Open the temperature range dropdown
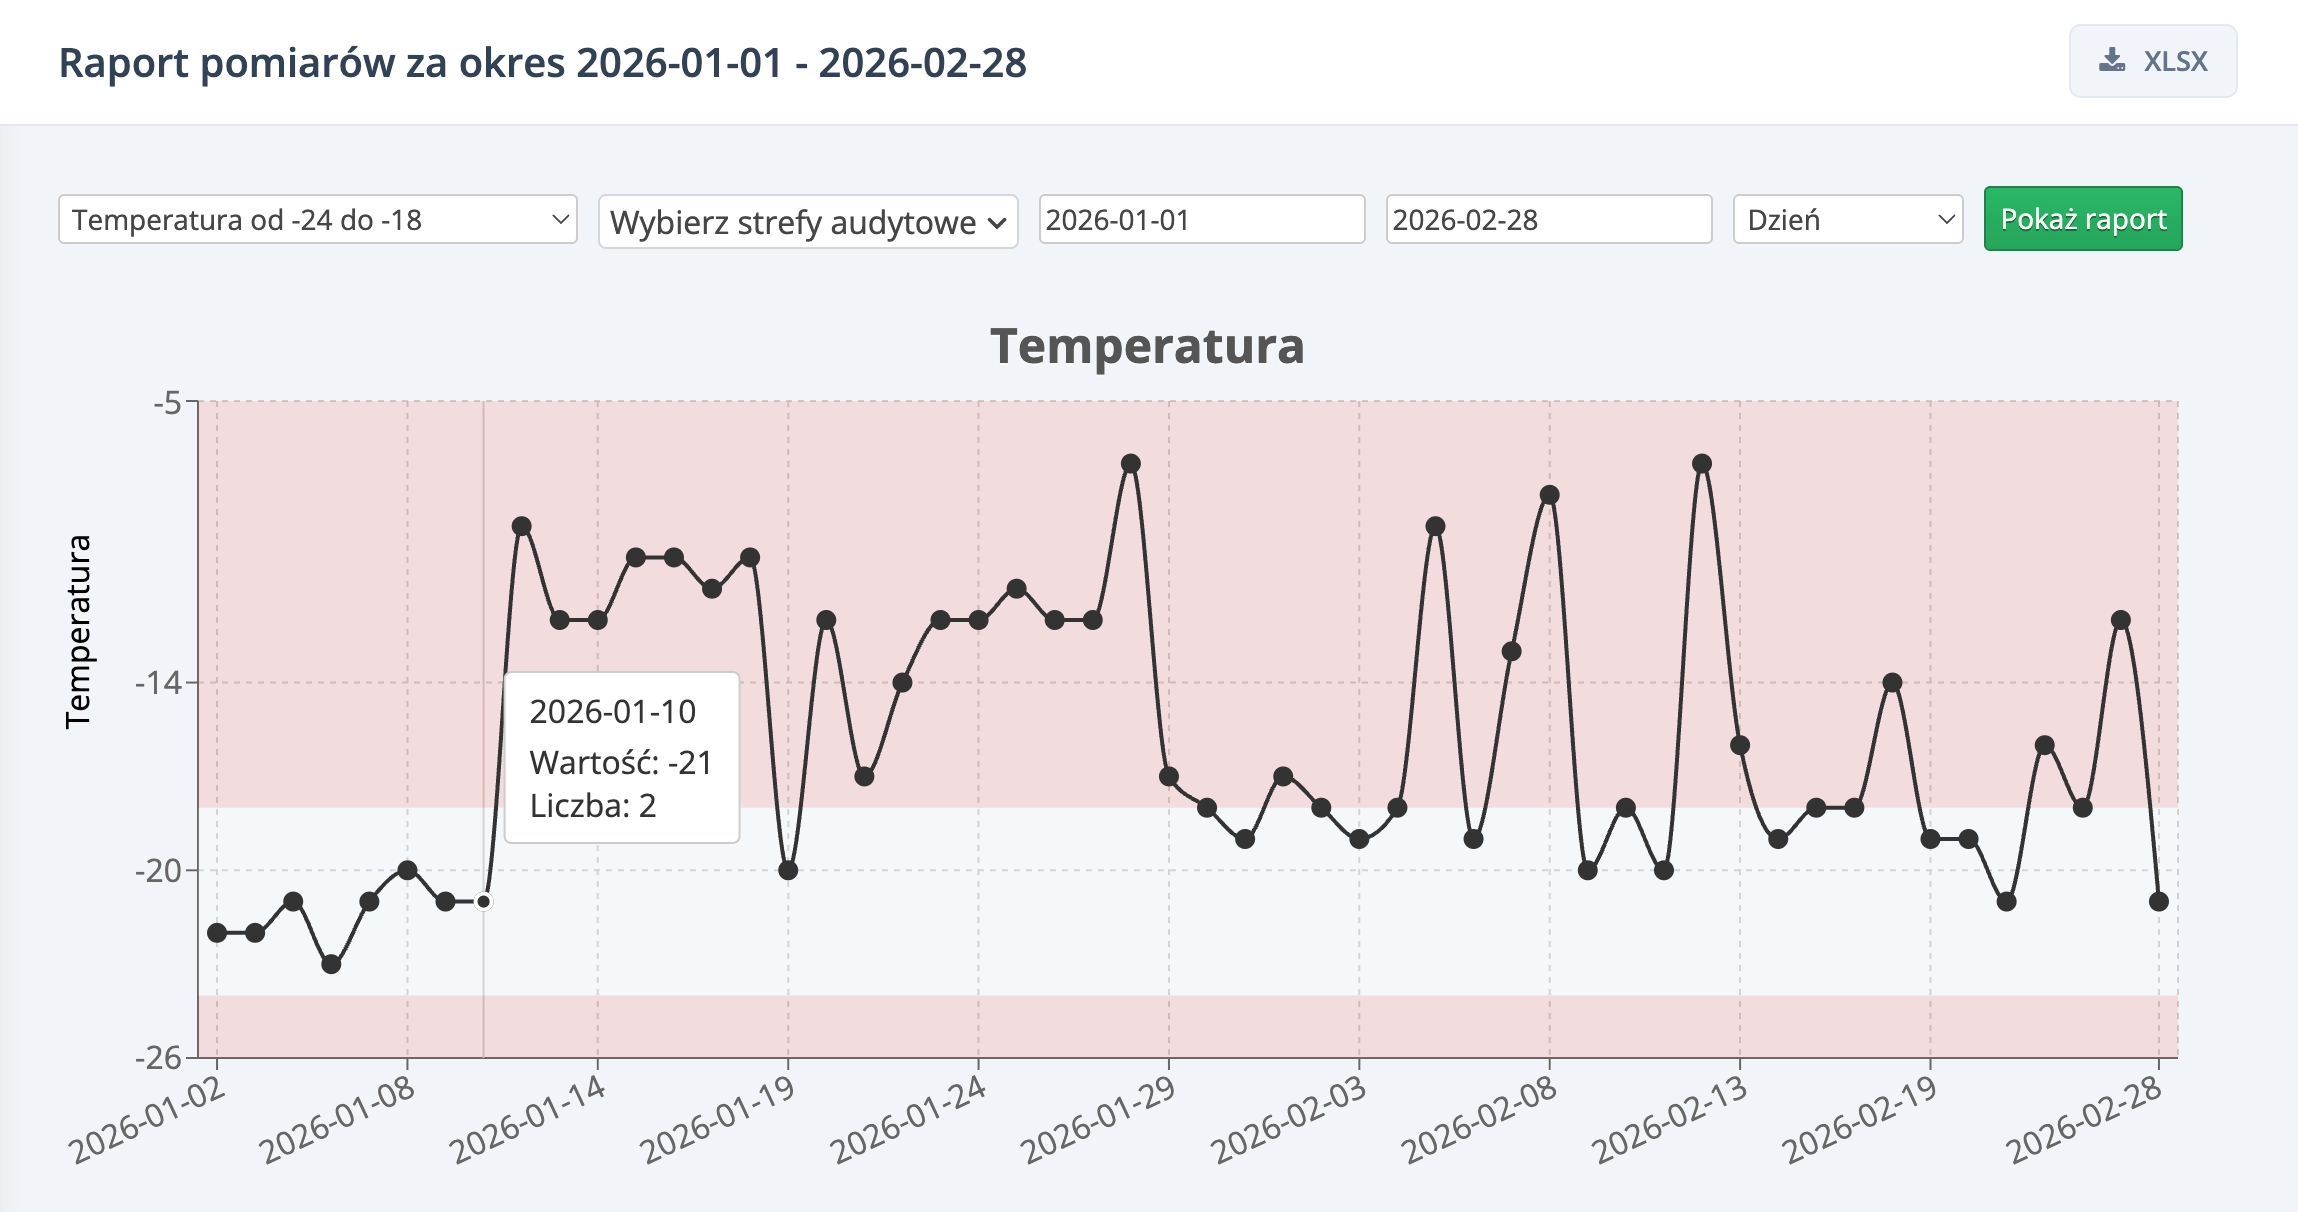2298x1212 pixels. [x=318, y=220]
